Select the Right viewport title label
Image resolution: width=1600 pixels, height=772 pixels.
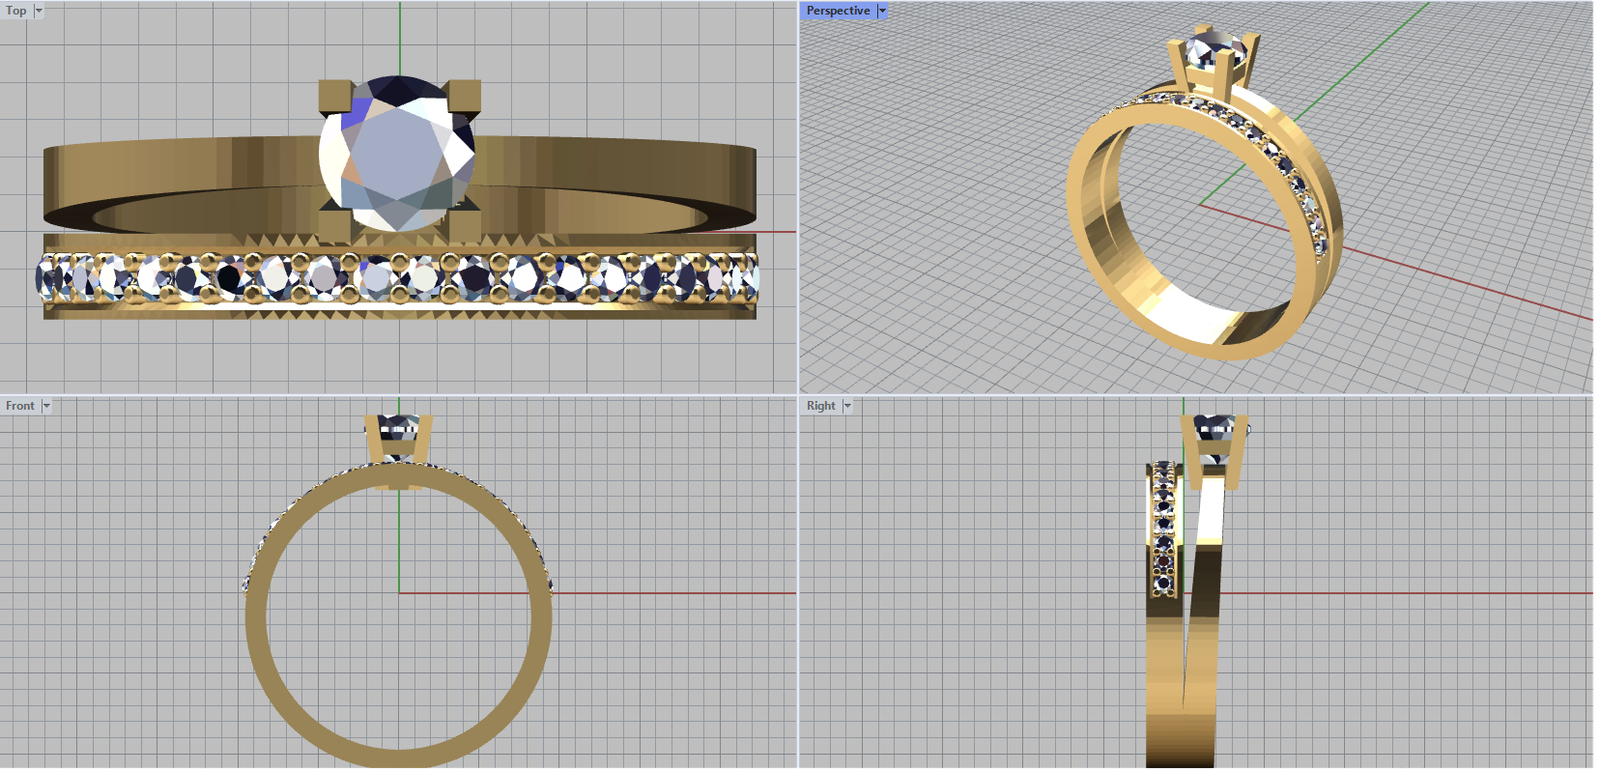point(820,406)
